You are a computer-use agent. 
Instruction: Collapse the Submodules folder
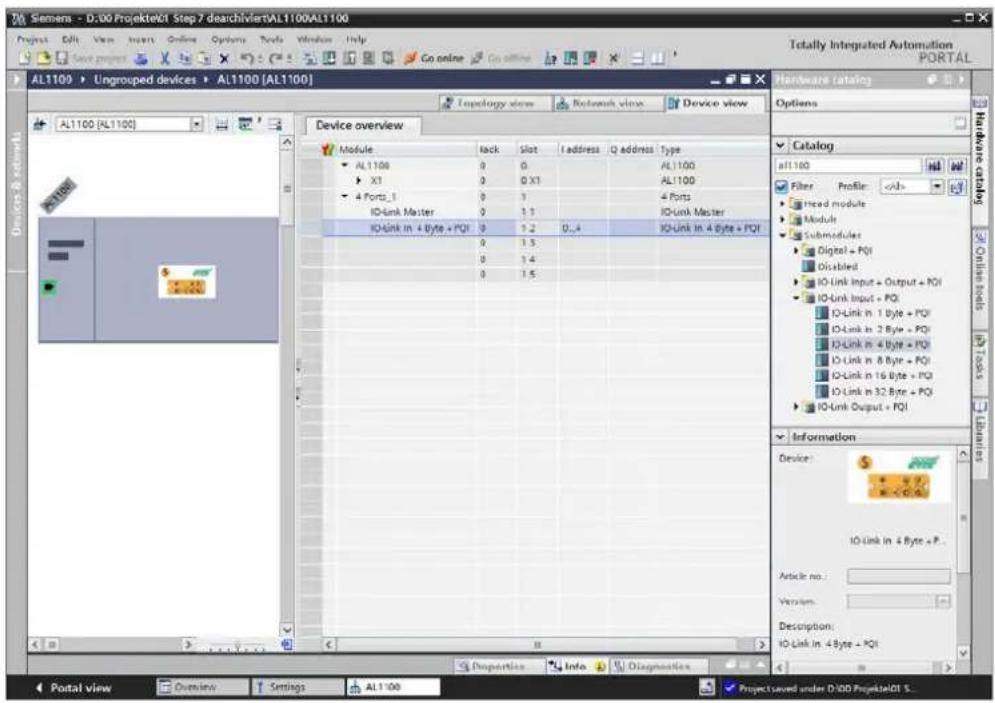click(782, 235)
